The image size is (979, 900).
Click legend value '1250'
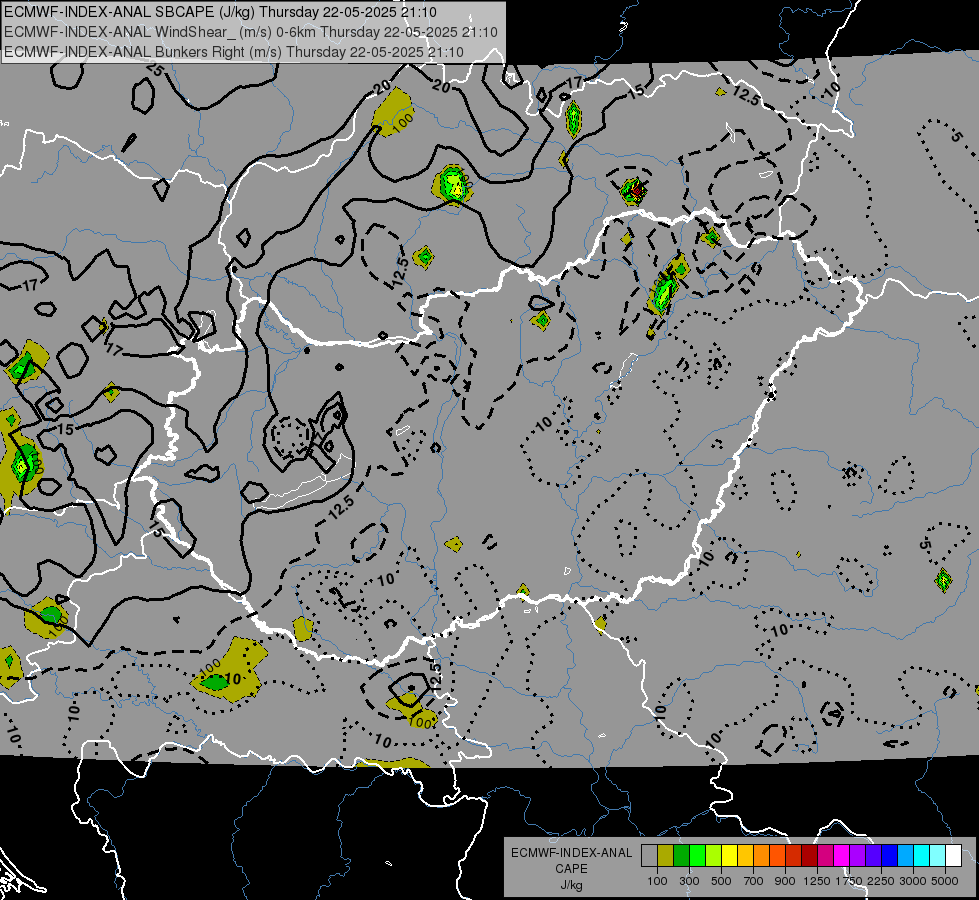pos(817,881)
